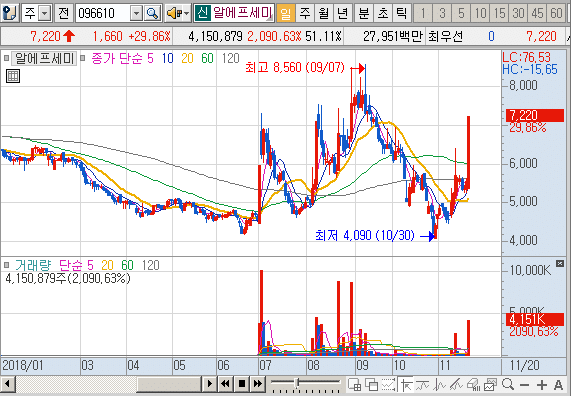Screen dimensions: 571x396
Task: Toggle the small square before 알에프세미 label
Action: coord(6,58)
